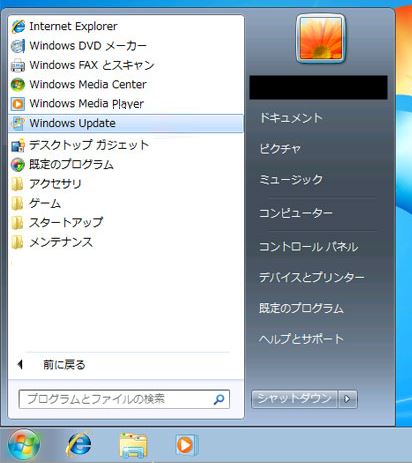Click the Start orb on the taskbar
The width and height of the screenshot is (412, 463).
[x=23, y=445]
